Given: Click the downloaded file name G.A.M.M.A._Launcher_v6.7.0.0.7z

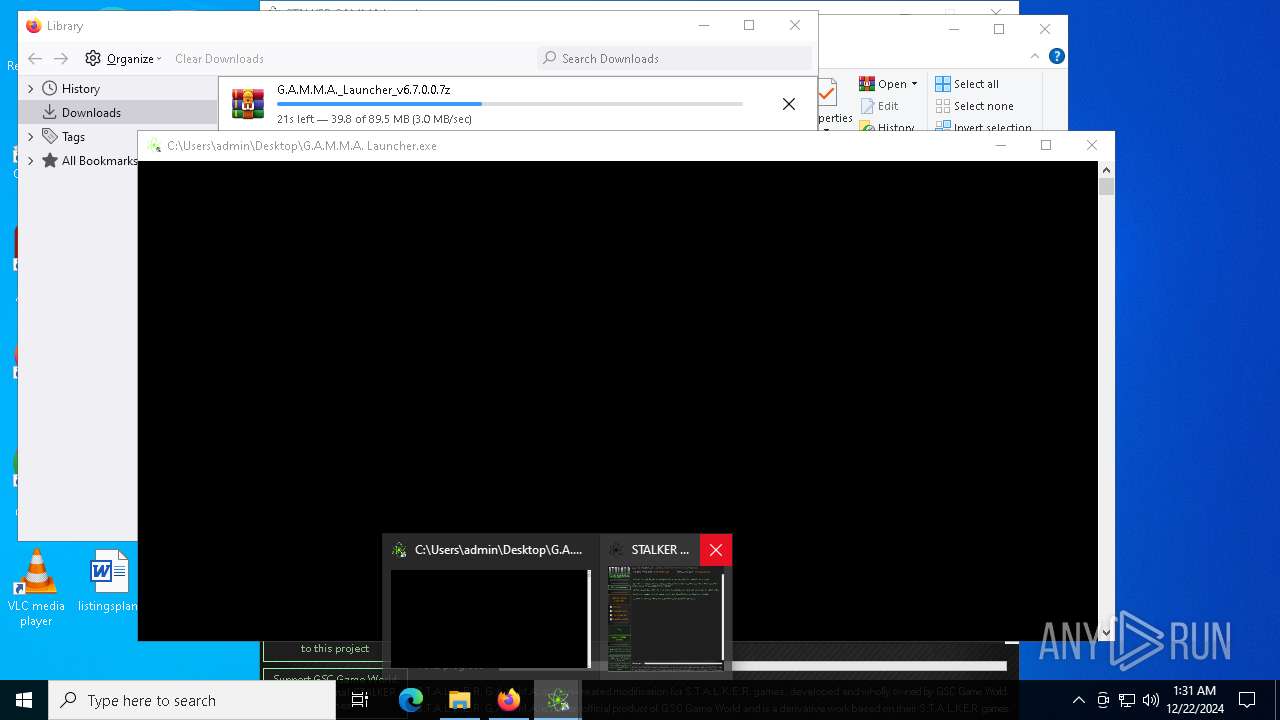Looking at the screenshot, I should [x=364, y=90].
